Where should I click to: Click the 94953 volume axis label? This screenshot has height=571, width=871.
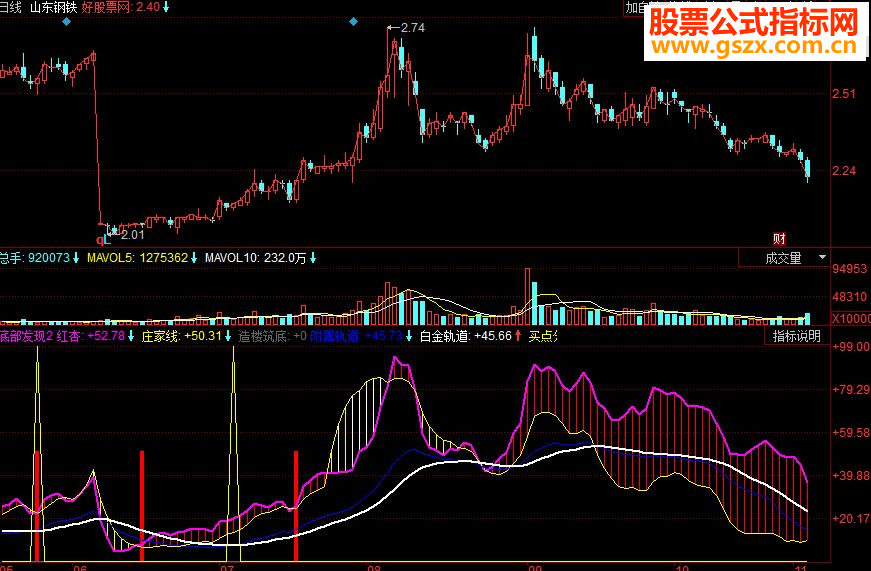pos(849,269)
